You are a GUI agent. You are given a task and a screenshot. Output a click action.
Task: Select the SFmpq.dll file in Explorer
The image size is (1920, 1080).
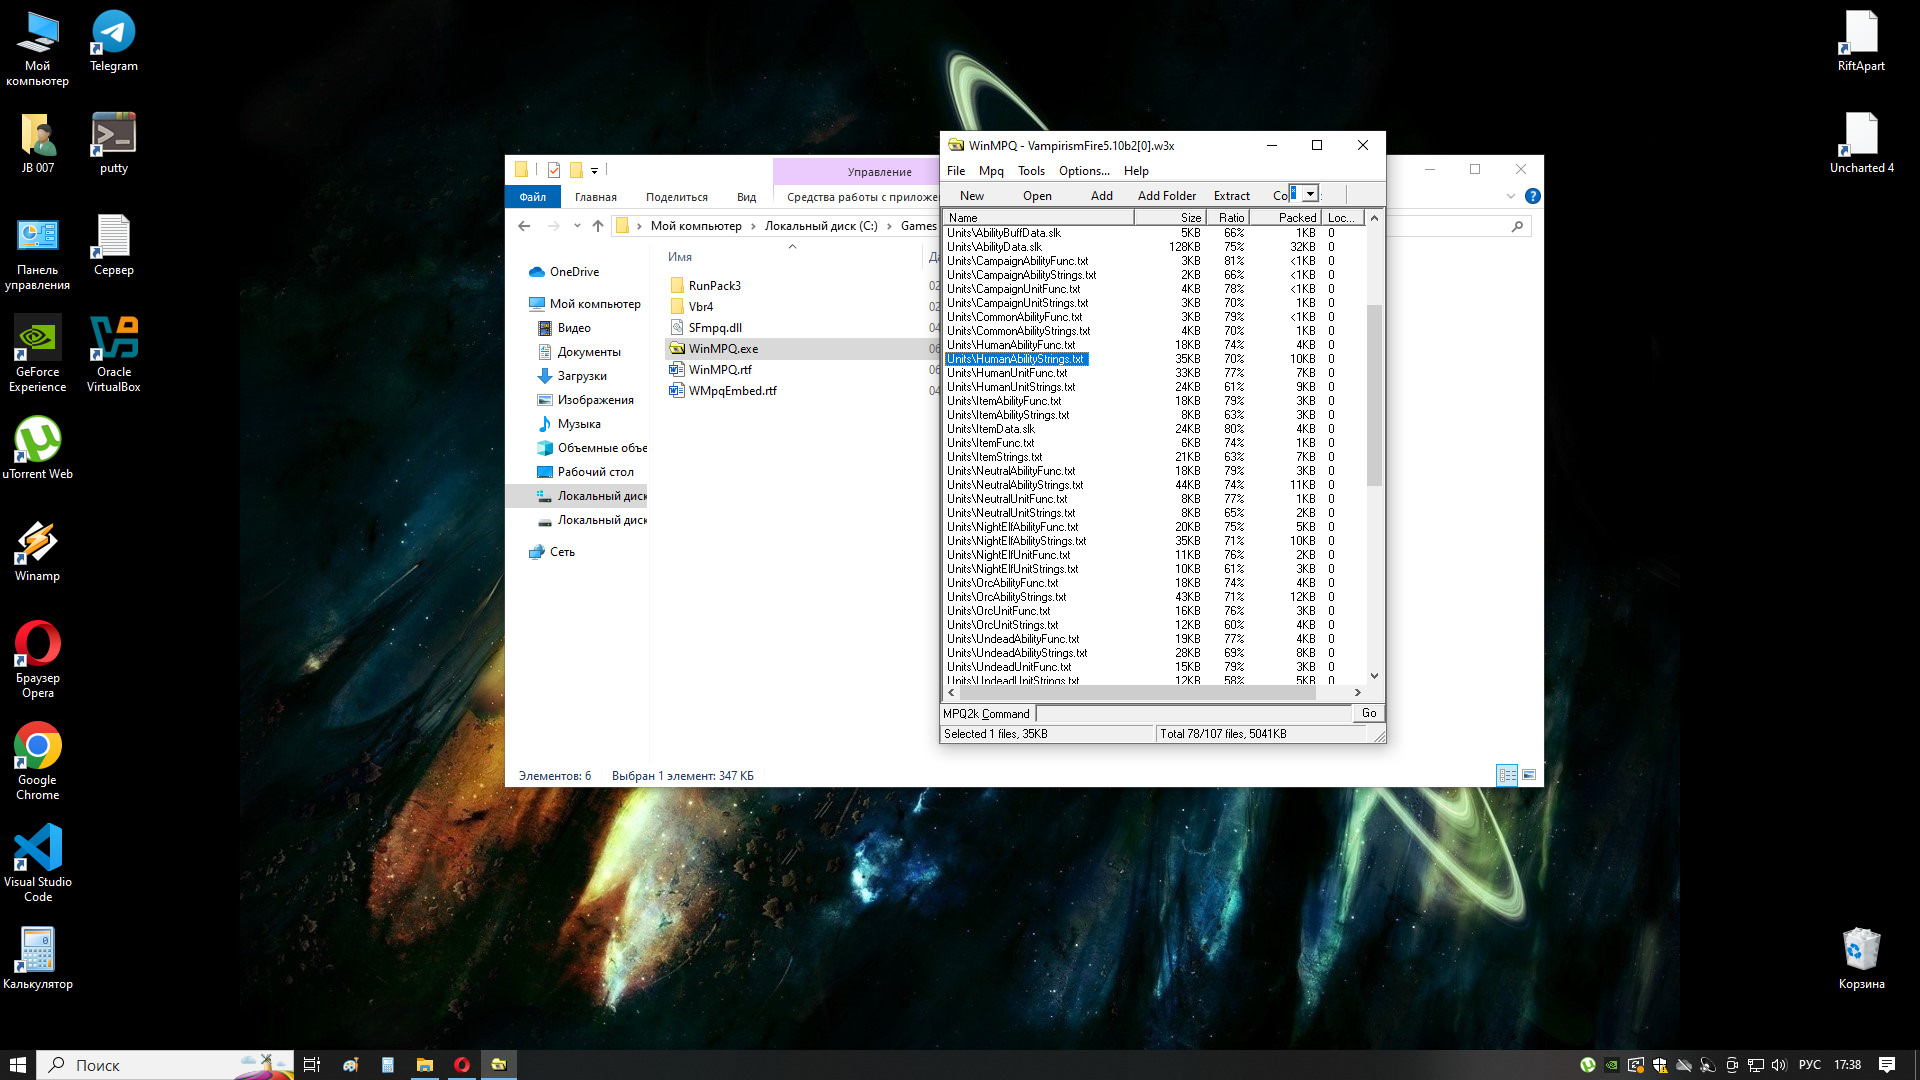pyautogui.click(x=714, y=328)
